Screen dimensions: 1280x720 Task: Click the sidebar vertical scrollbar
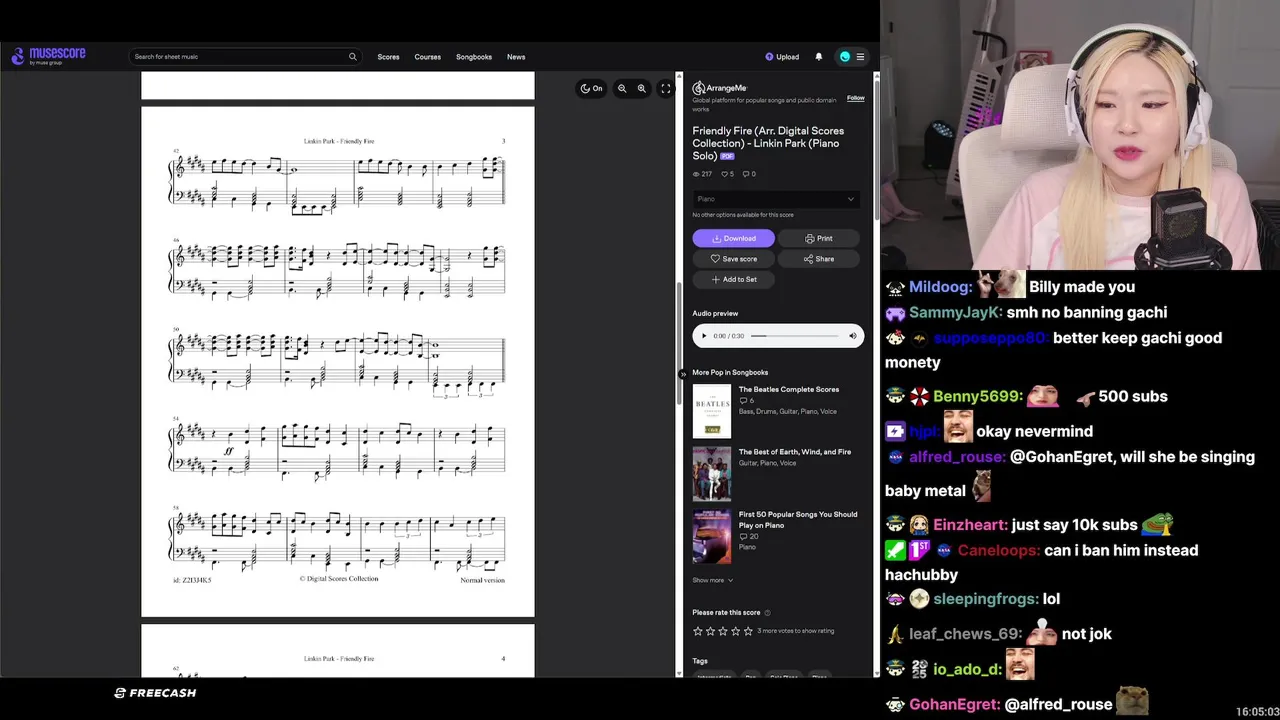pyautogui.click(x=877, y=150)
